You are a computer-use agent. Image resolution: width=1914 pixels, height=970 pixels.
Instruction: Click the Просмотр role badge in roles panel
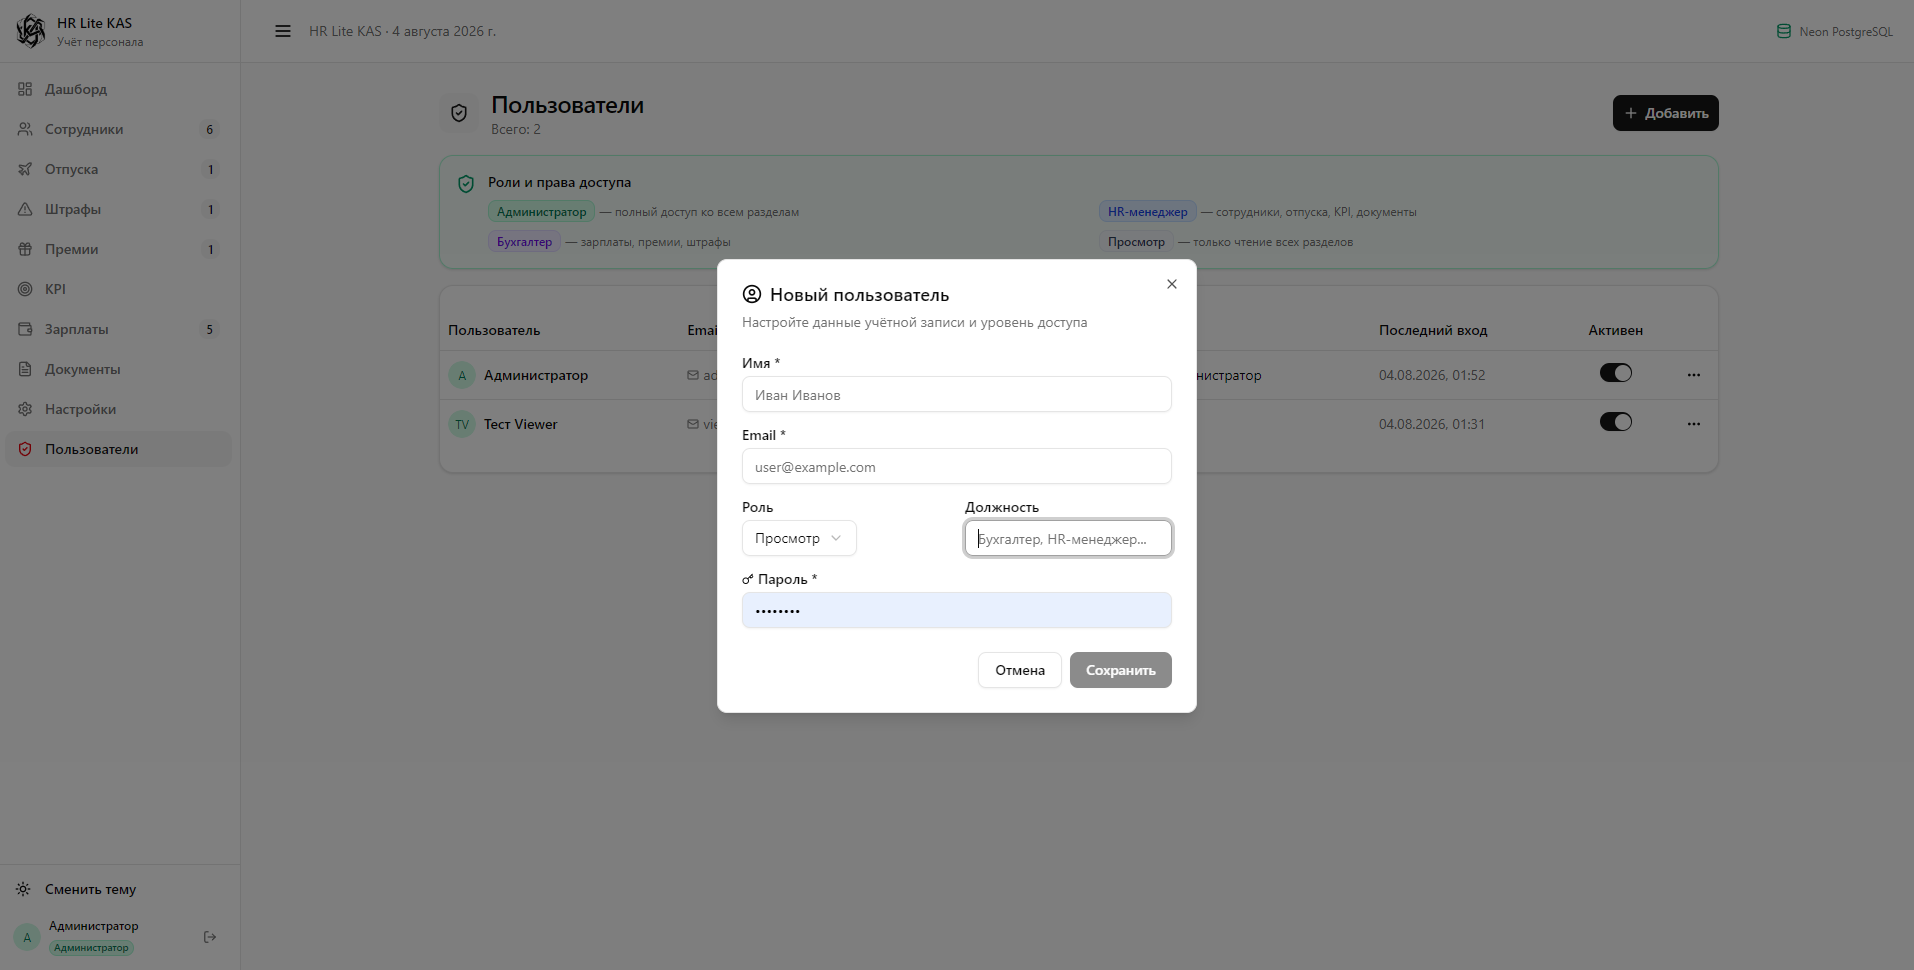click(1136, 242)
